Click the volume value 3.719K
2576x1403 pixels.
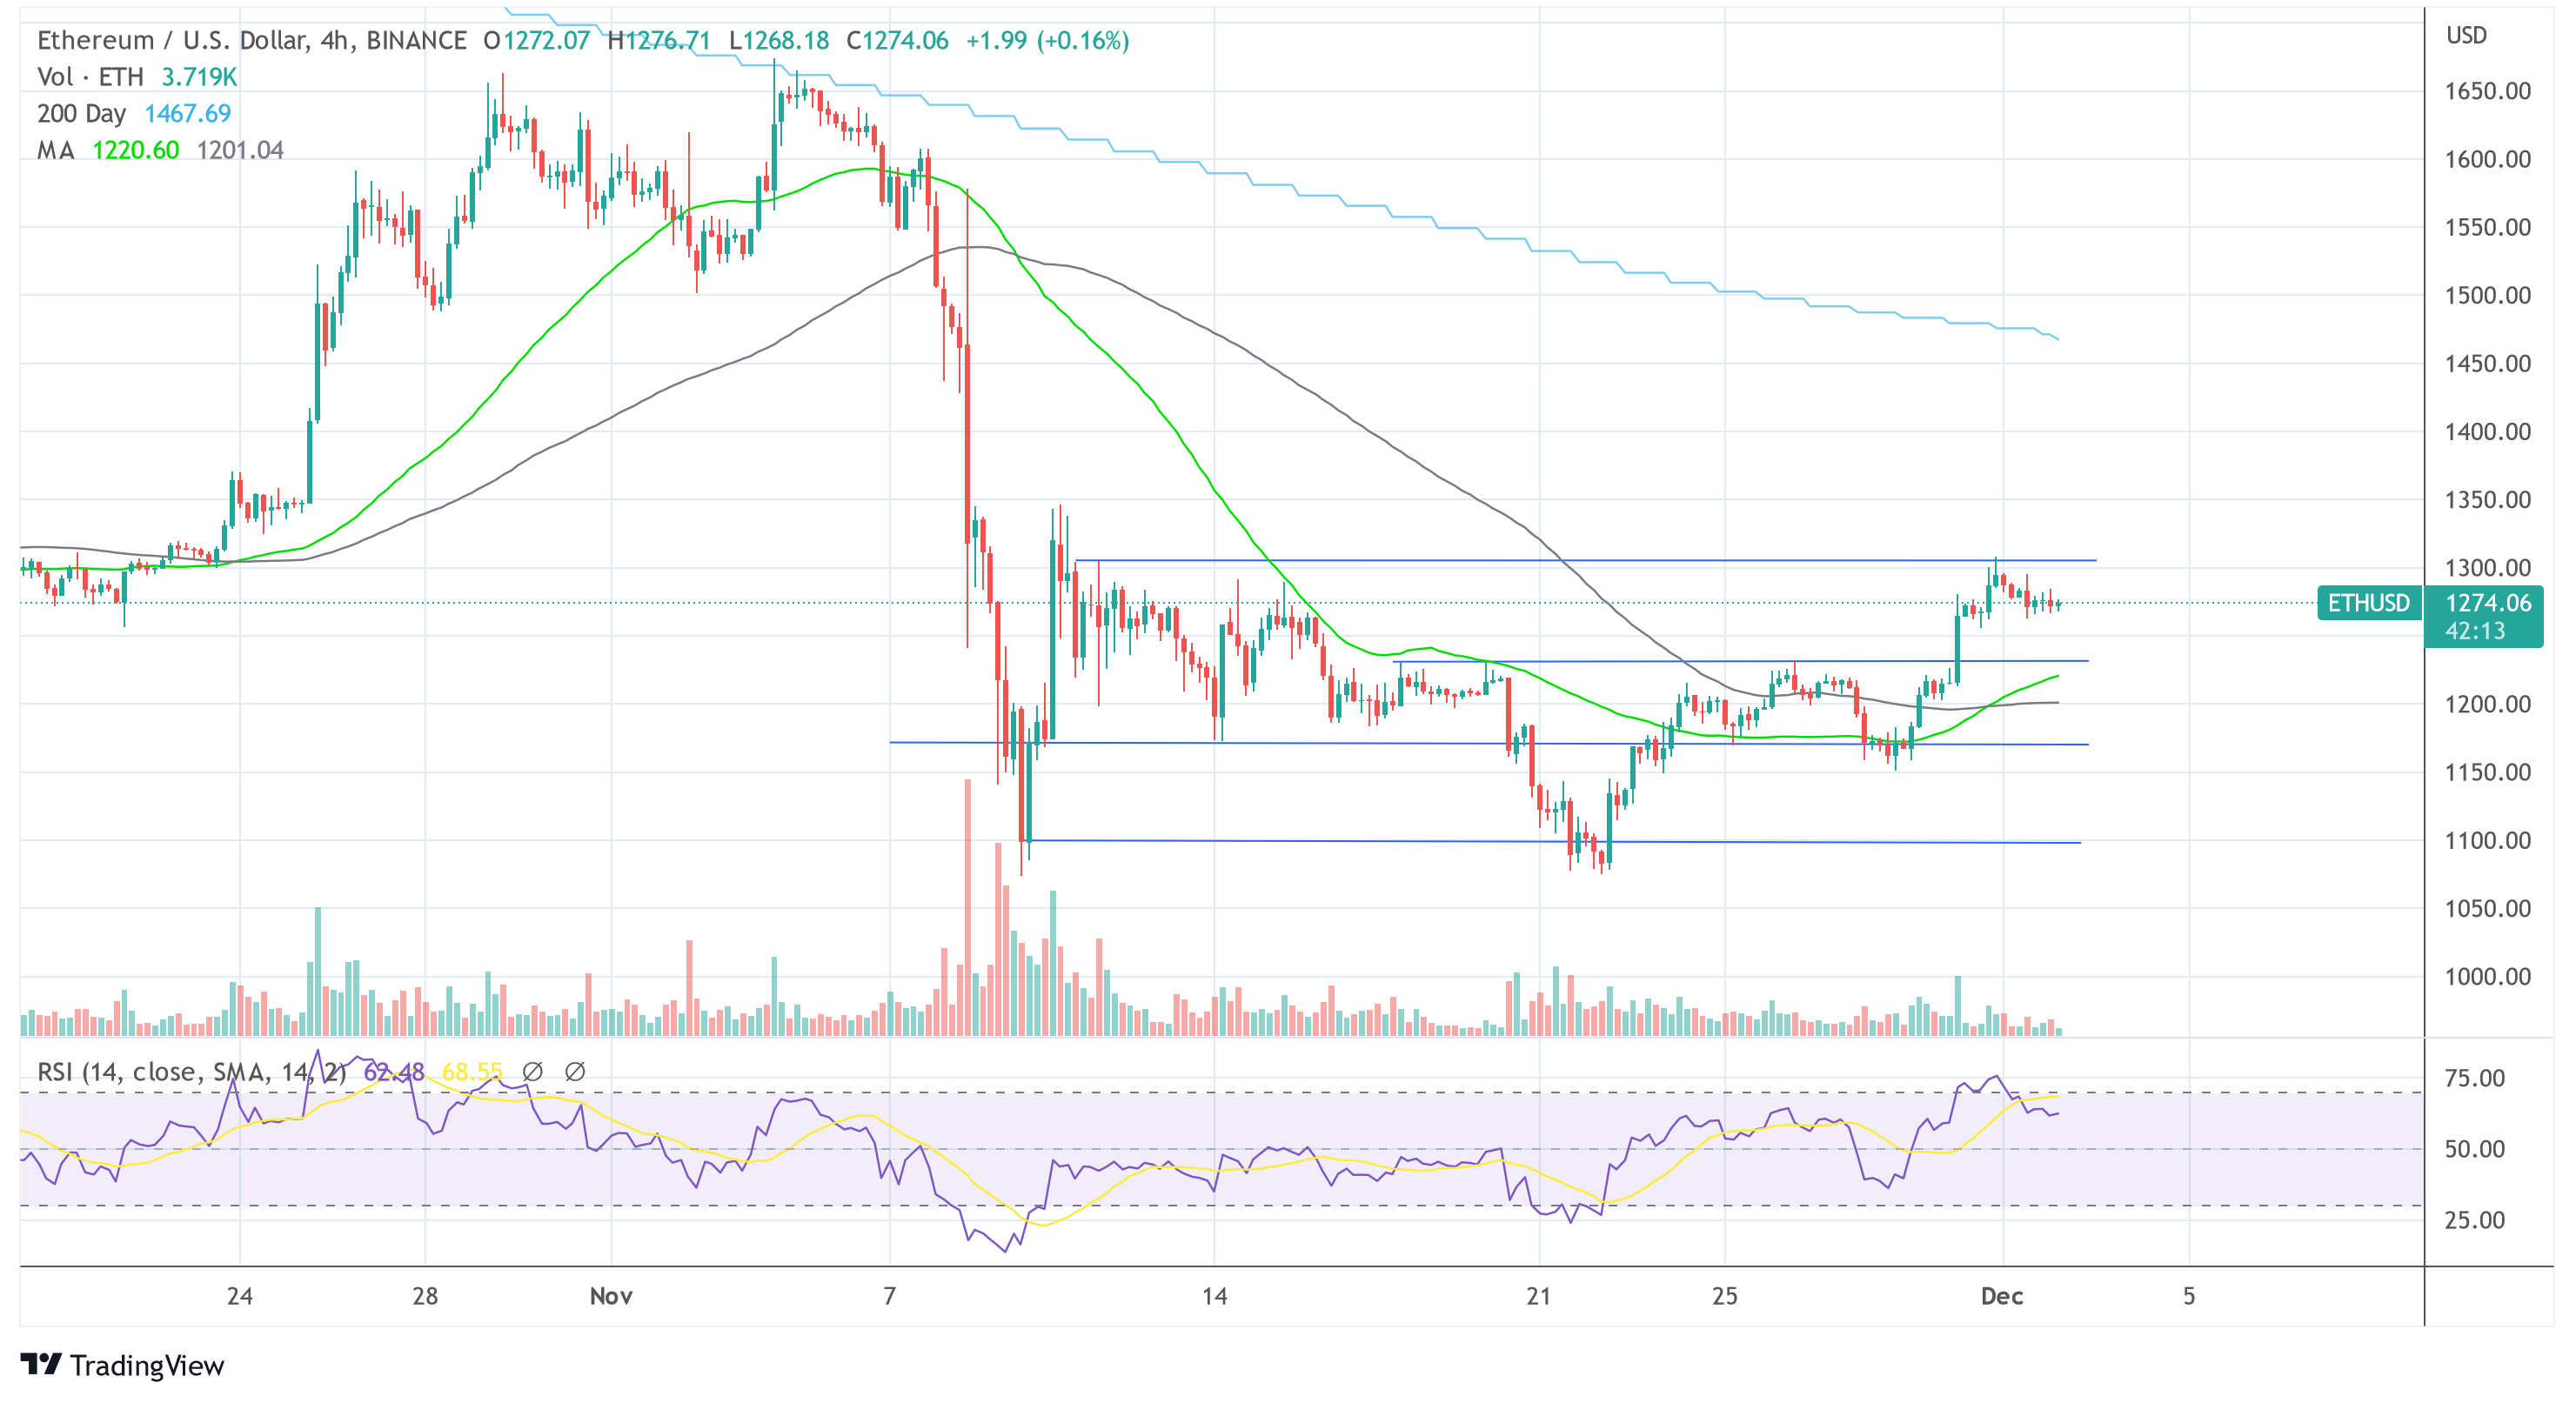coord(199,77)
